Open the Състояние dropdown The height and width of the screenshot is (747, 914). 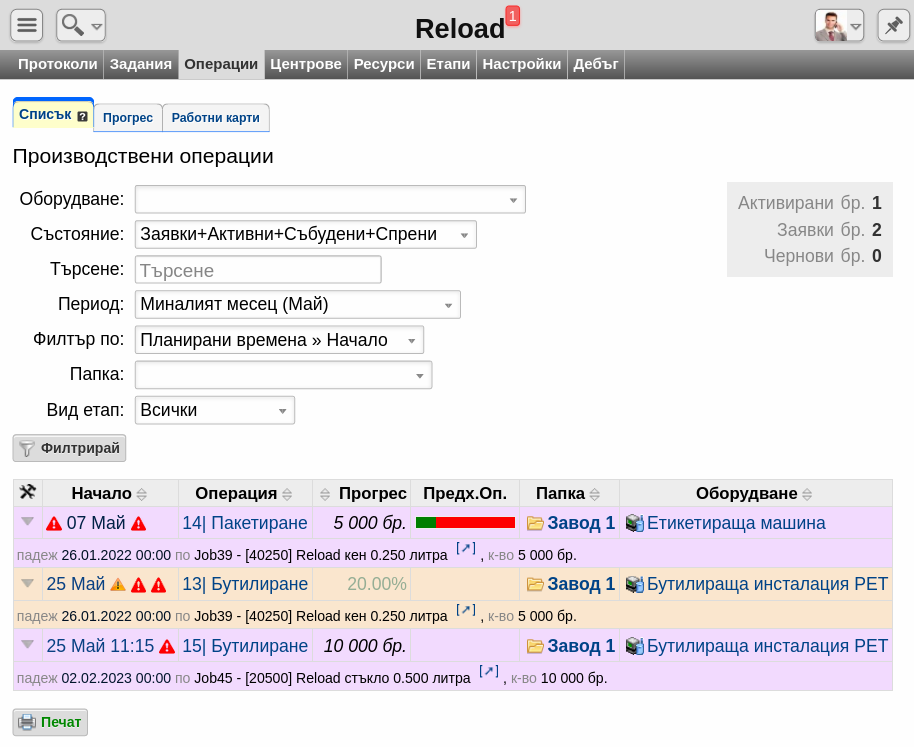[305, 234]
